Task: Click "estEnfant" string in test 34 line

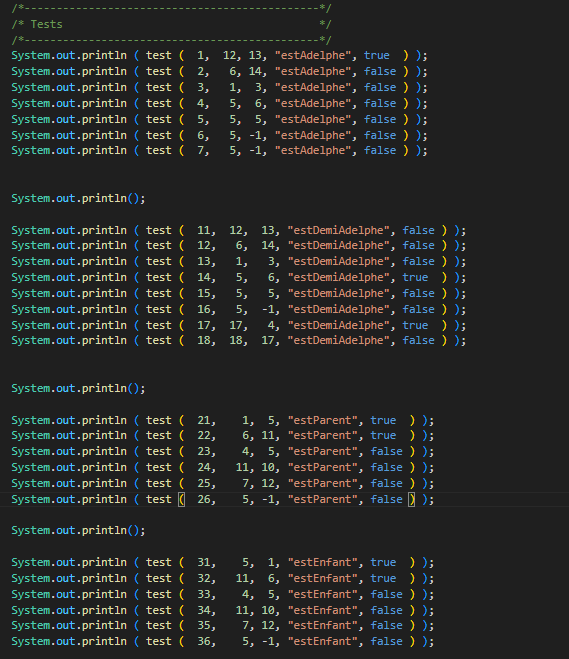Action: pos(323,610)
